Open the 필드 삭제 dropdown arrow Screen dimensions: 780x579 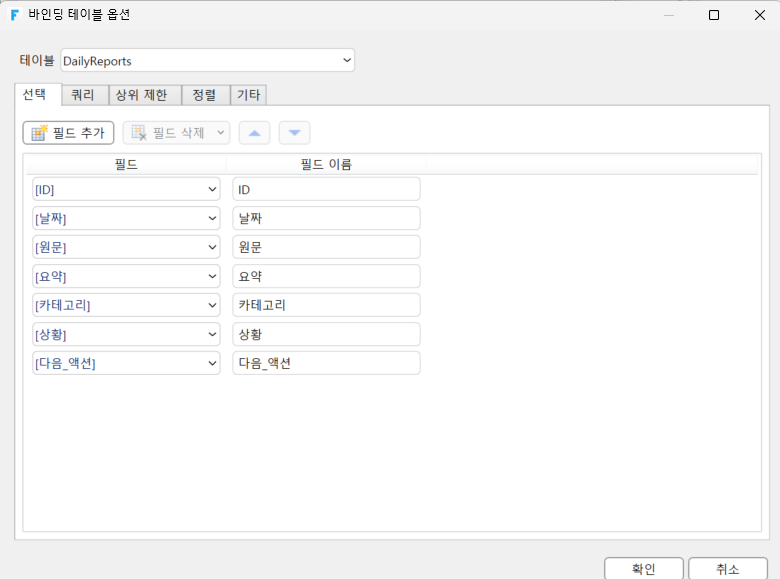tap(221, 133)
